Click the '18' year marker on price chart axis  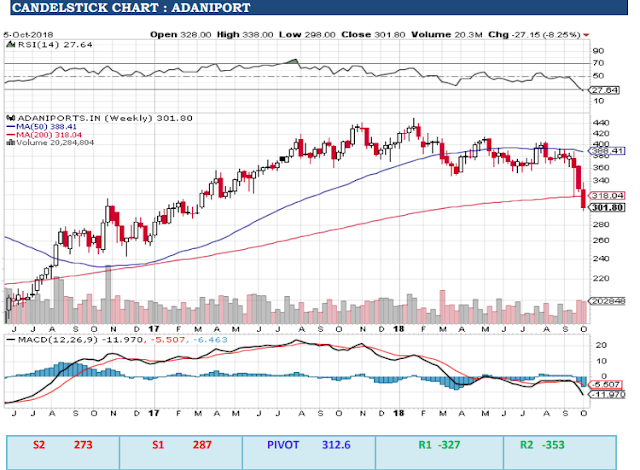coord(399,329)
